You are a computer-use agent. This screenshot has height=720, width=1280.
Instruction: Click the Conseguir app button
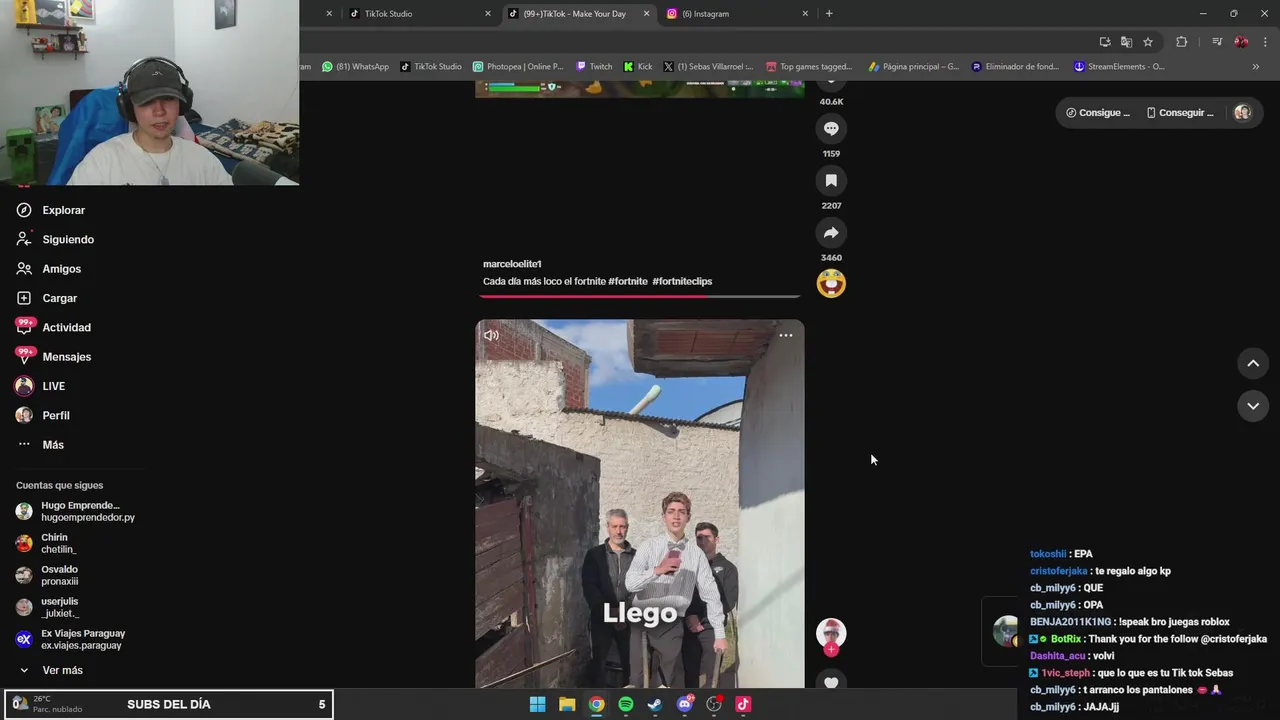(x=1180, y=113)
